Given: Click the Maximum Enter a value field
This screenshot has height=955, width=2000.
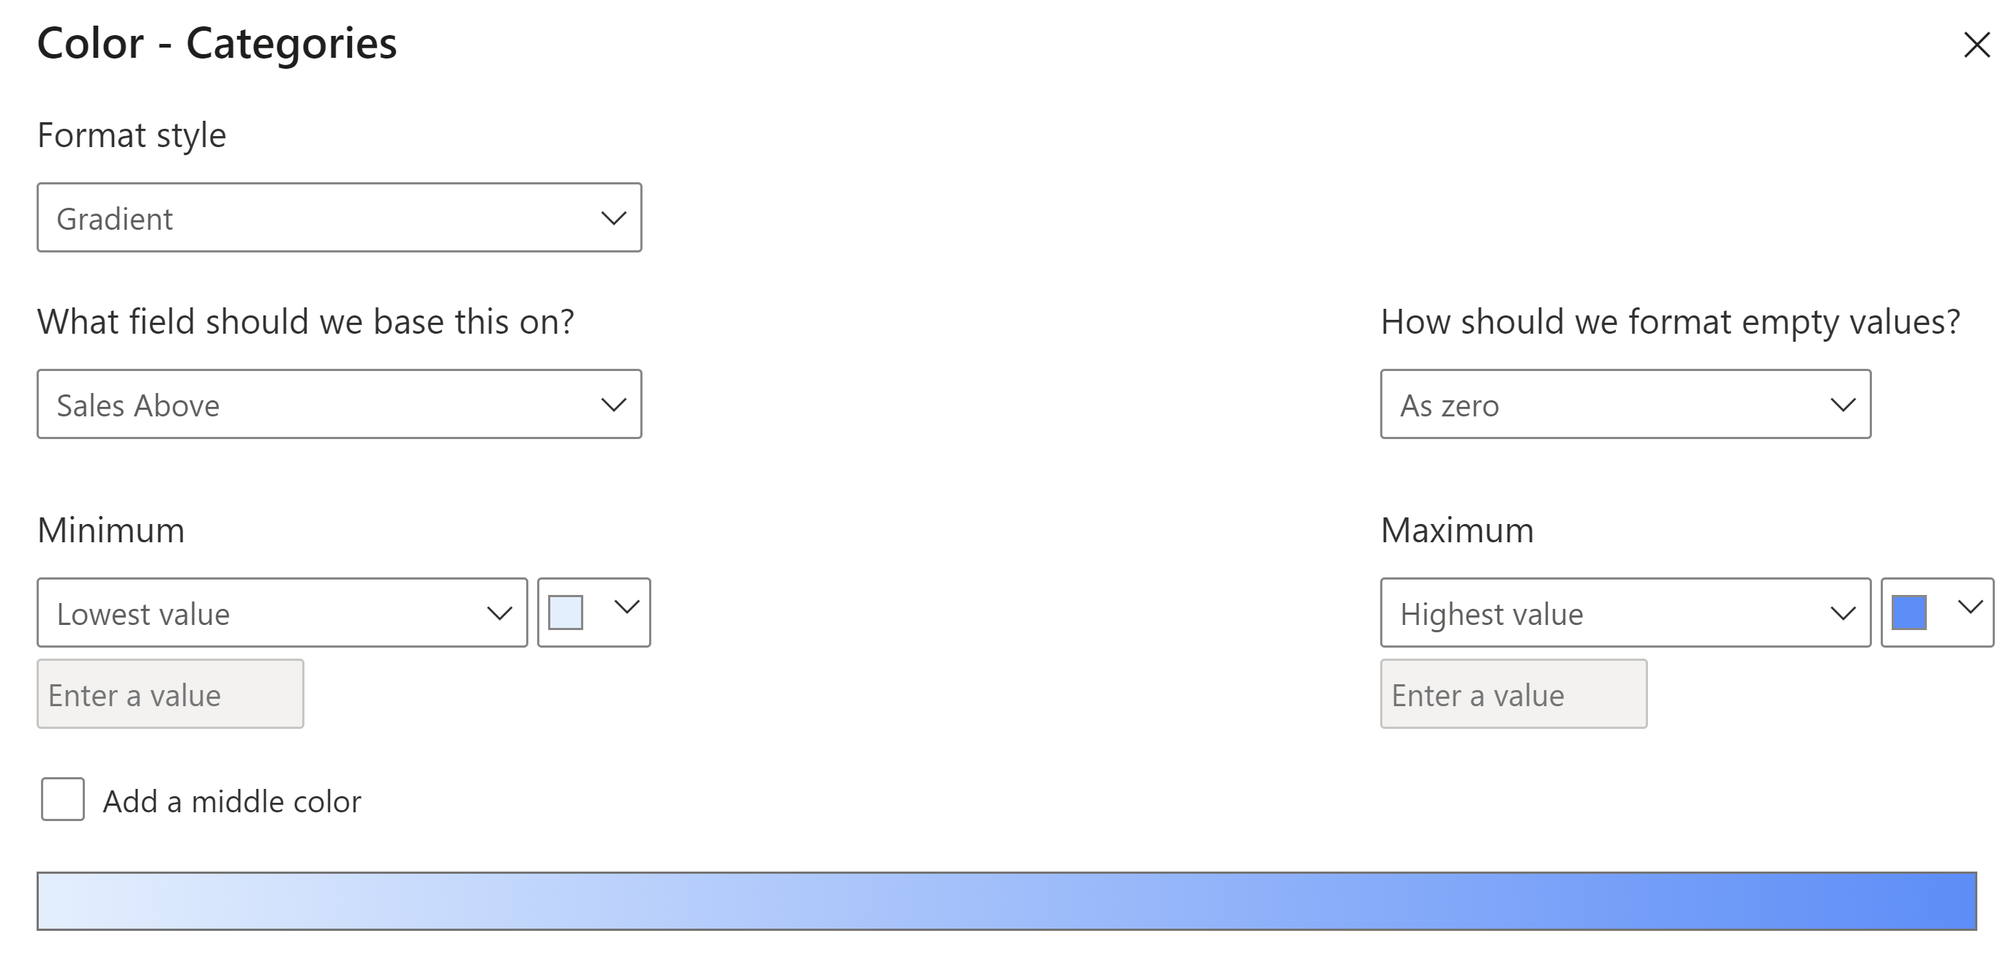Looking at the screenshot, I should [1513, 694].
